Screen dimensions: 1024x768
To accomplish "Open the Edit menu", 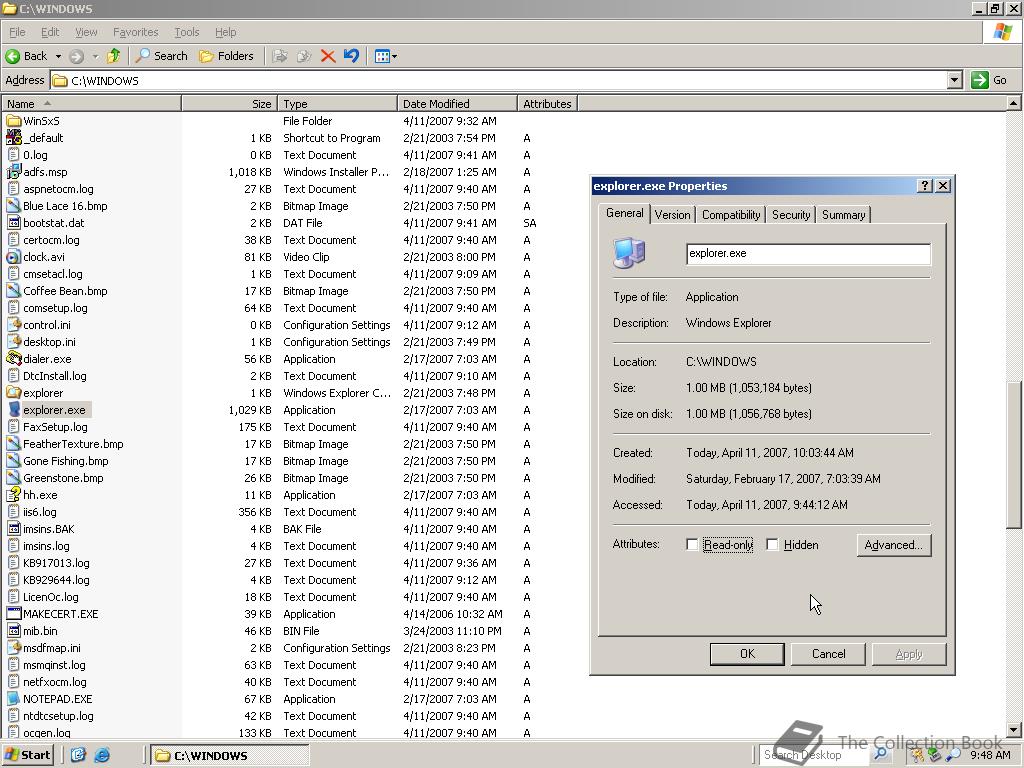I will pos(50,32).
